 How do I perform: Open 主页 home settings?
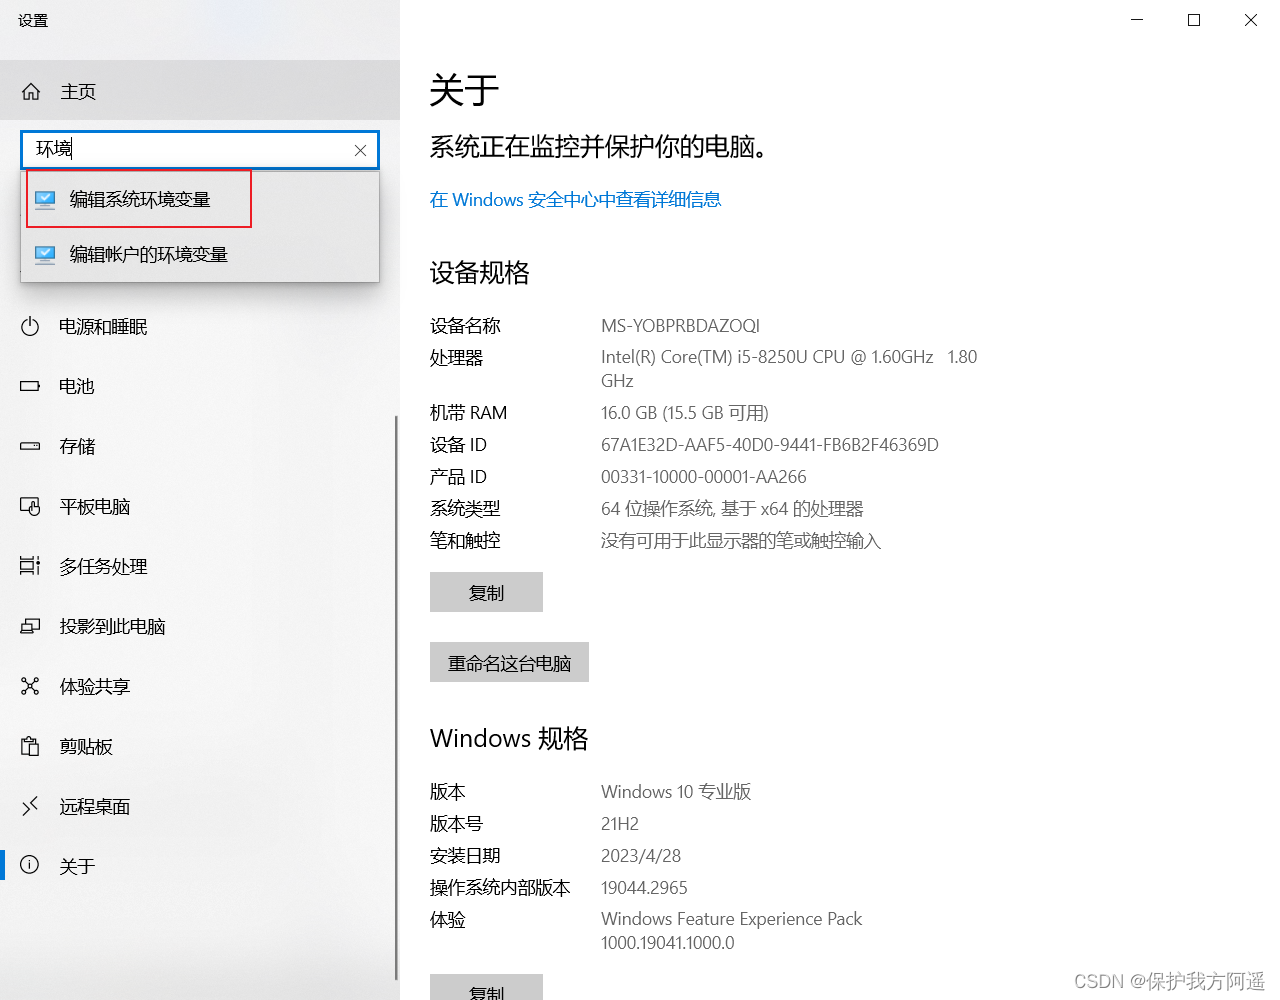pyautogui.click(x=200, y=91)
